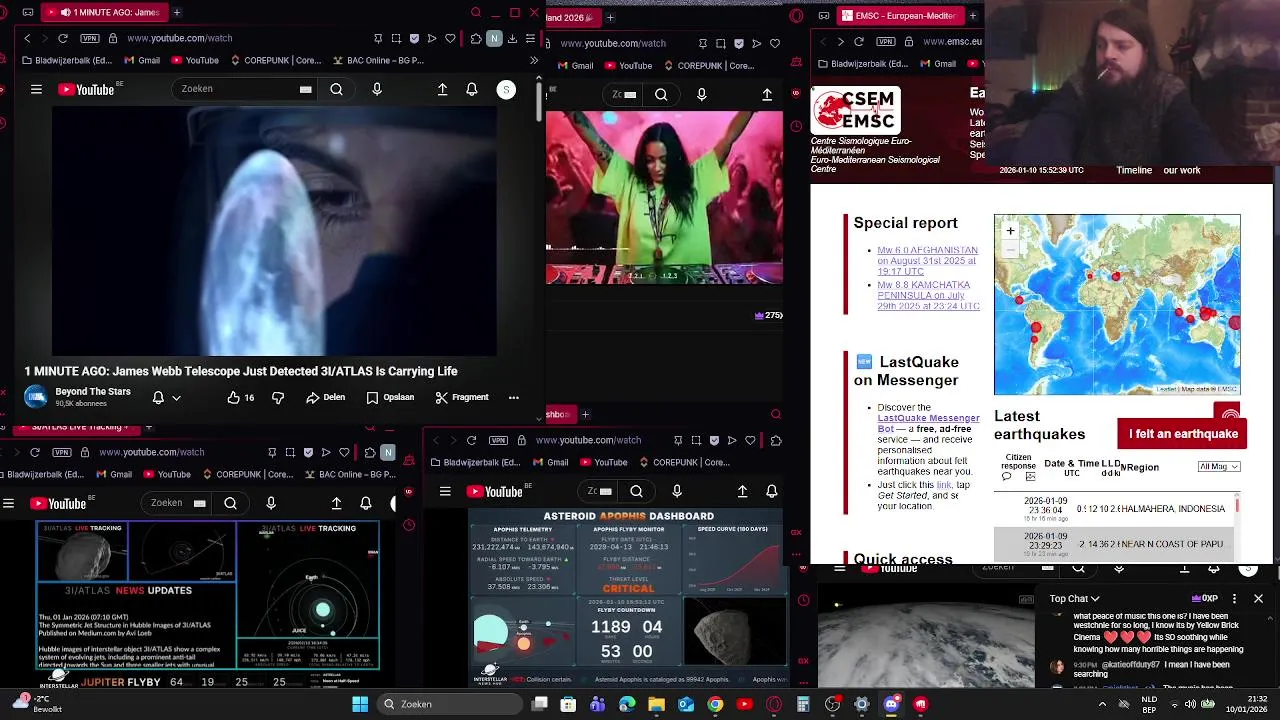Open a new tab beside '1 MINUTE AGO' tab
Screen dimensions: 1280x720
coord(177,13)
